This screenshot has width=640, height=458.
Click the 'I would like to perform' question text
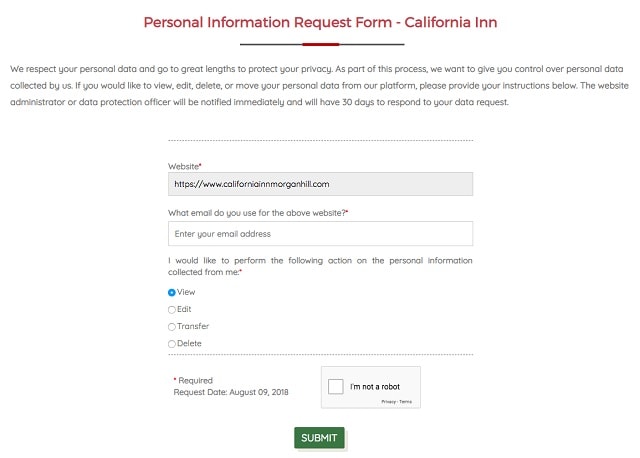[320, 266]
